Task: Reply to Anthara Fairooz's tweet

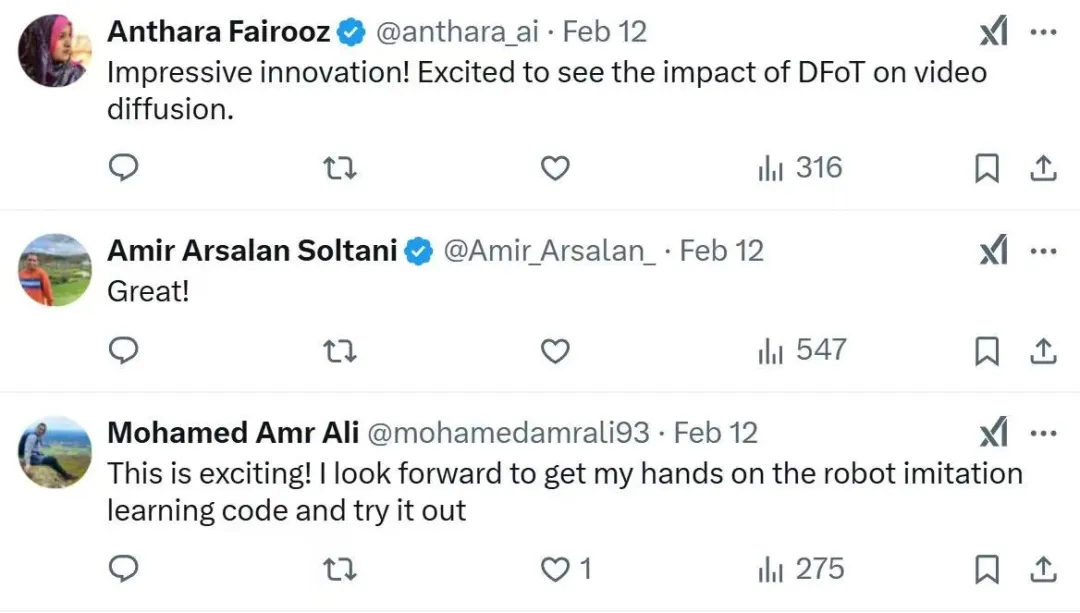Action: 122,169
